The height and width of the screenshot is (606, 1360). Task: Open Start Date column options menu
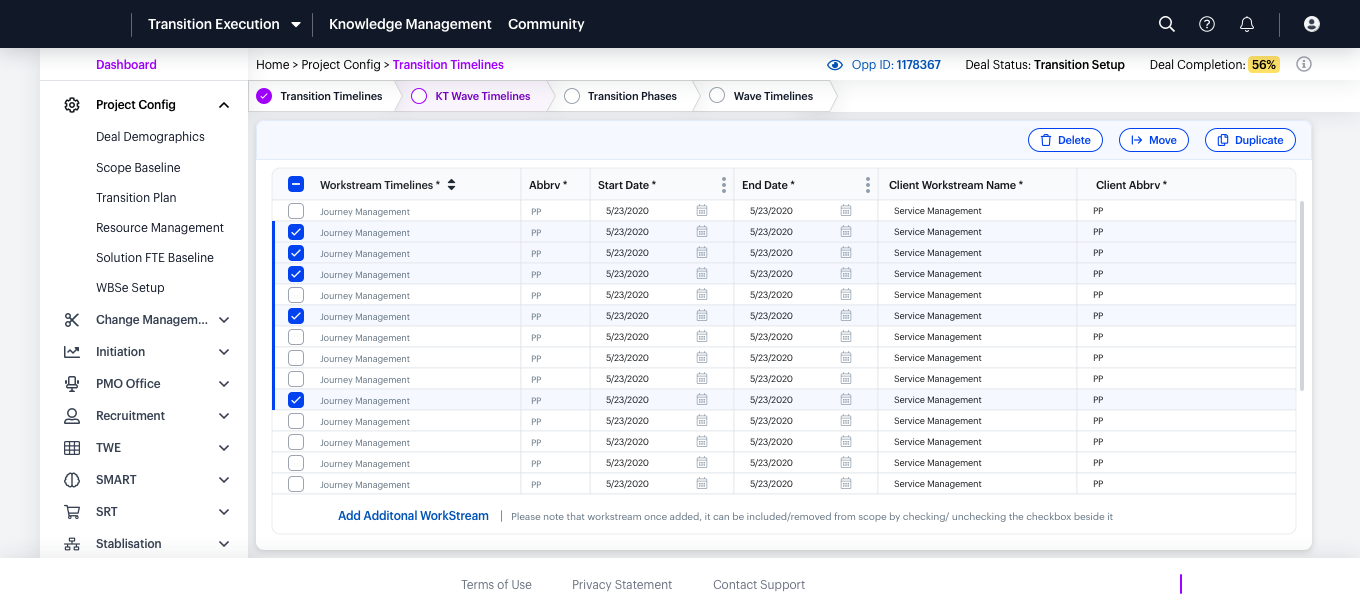click(x=724, y=185)
